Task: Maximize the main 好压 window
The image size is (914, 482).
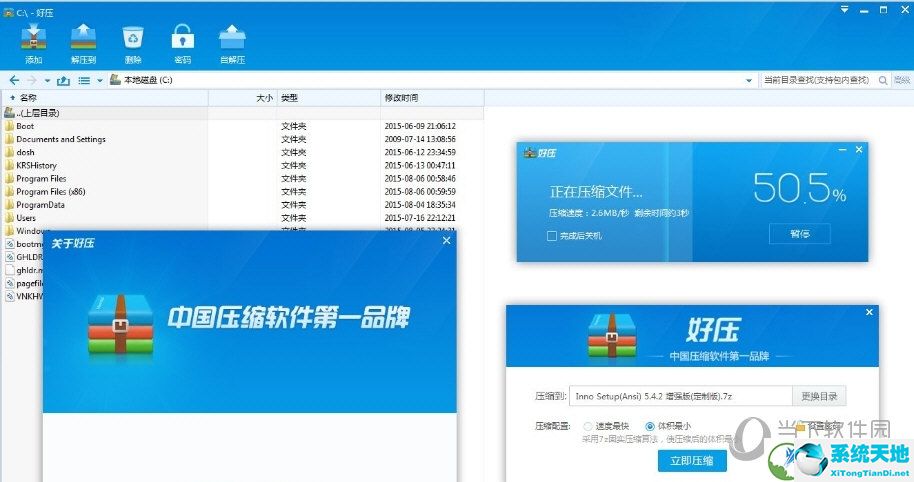Action: 883,10
